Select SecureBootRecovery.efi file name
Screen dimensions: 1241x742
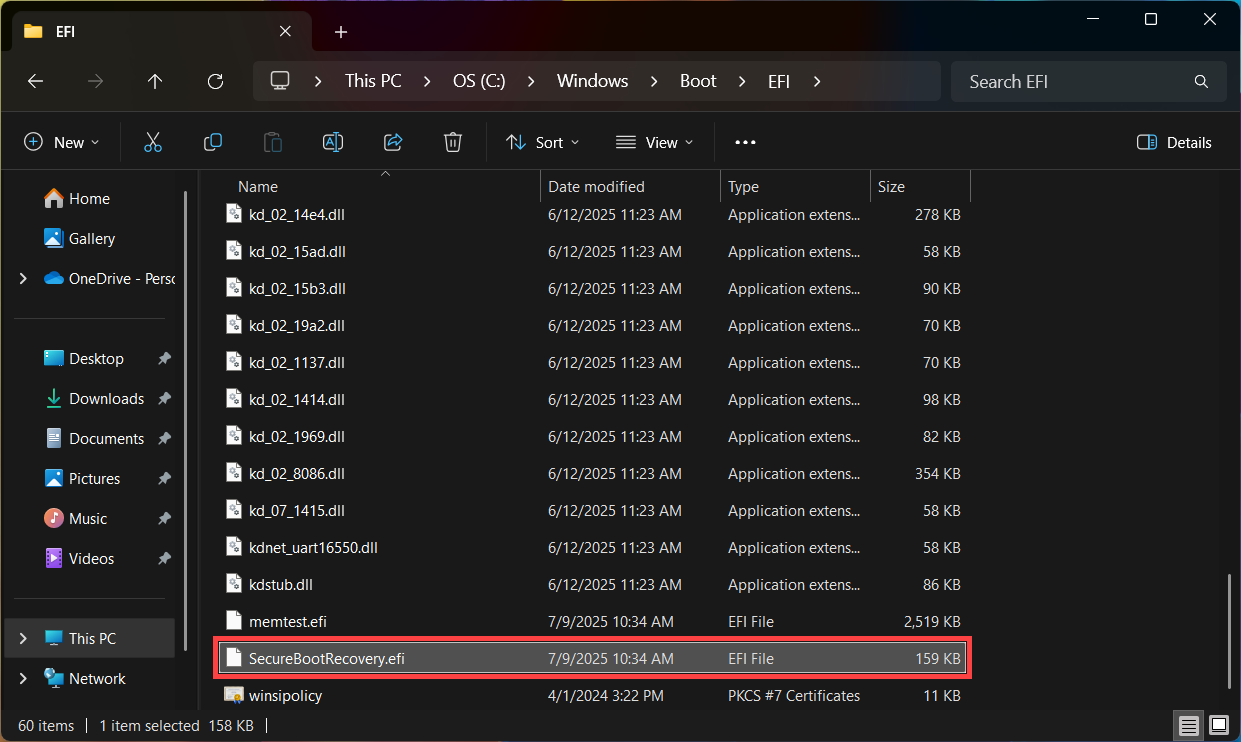pos(327,658)
